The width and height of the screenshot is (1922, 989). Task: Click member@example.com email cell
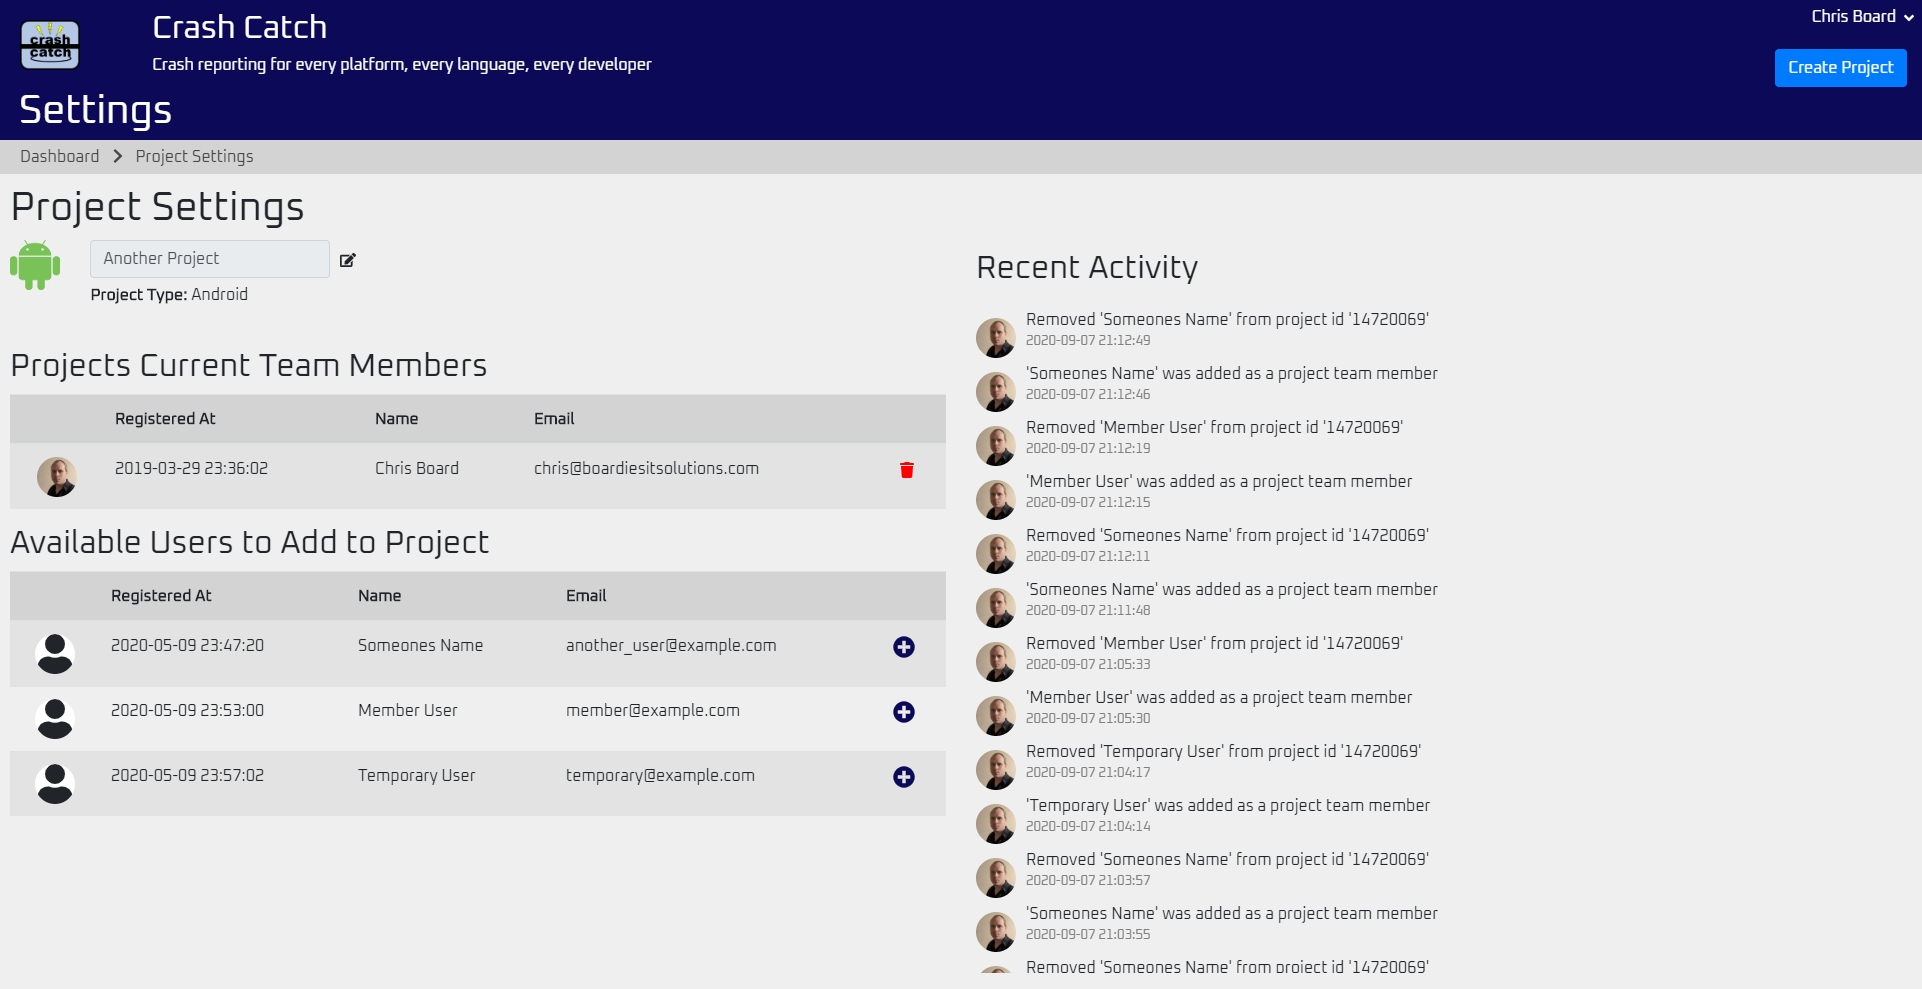[653, 710]
